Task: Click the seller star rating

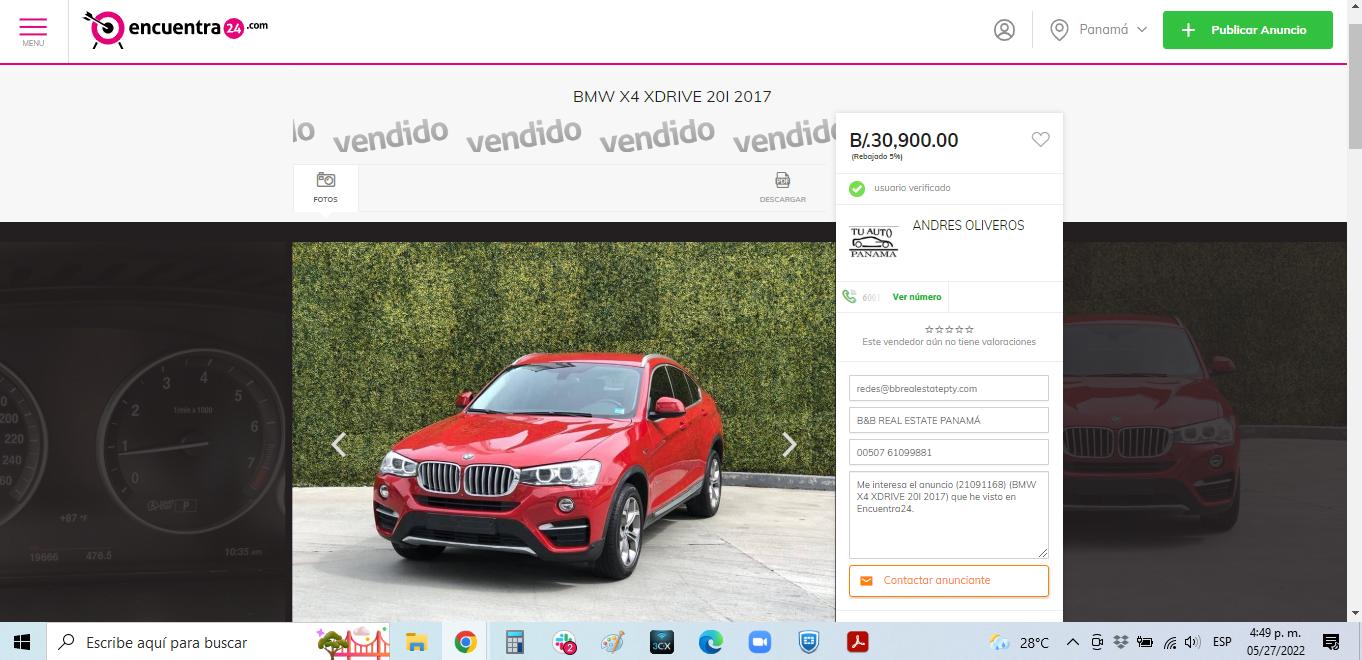Action: 949,329
